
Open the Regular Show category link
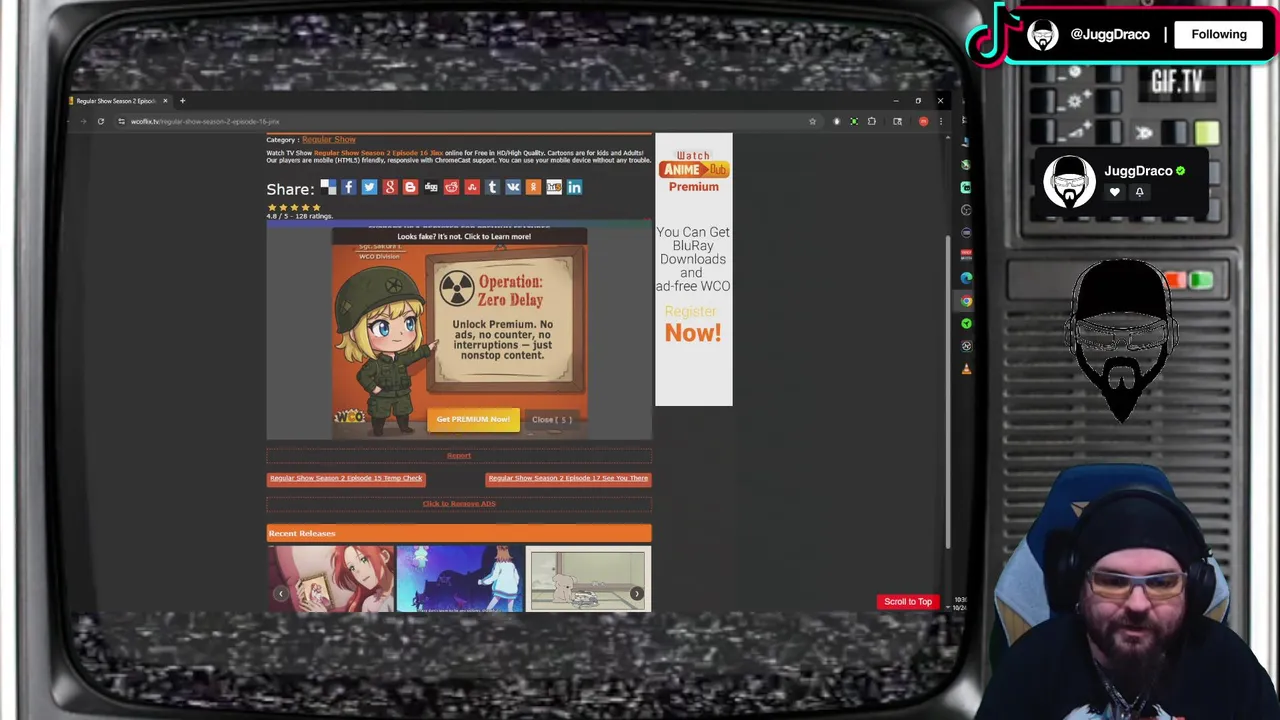coord(329,140)
